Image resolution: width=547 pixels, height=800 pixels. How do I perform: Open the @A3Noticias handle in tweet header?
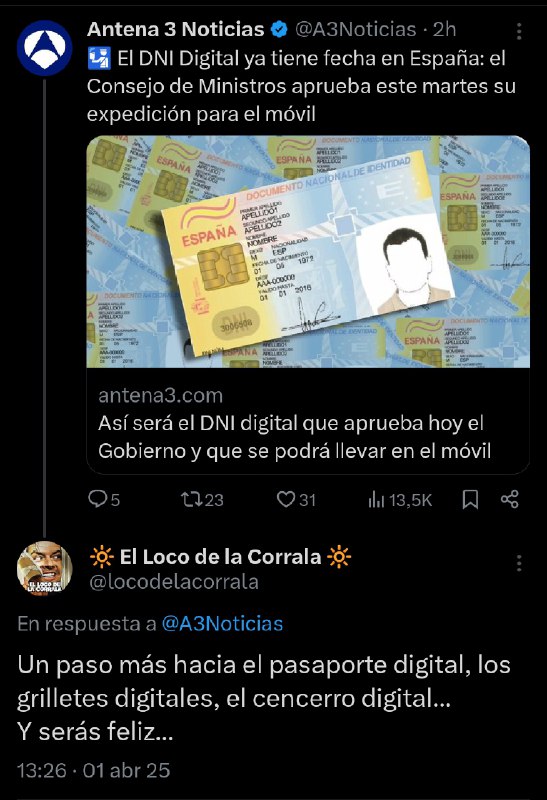pyautogui.click(x=356, y=30)
